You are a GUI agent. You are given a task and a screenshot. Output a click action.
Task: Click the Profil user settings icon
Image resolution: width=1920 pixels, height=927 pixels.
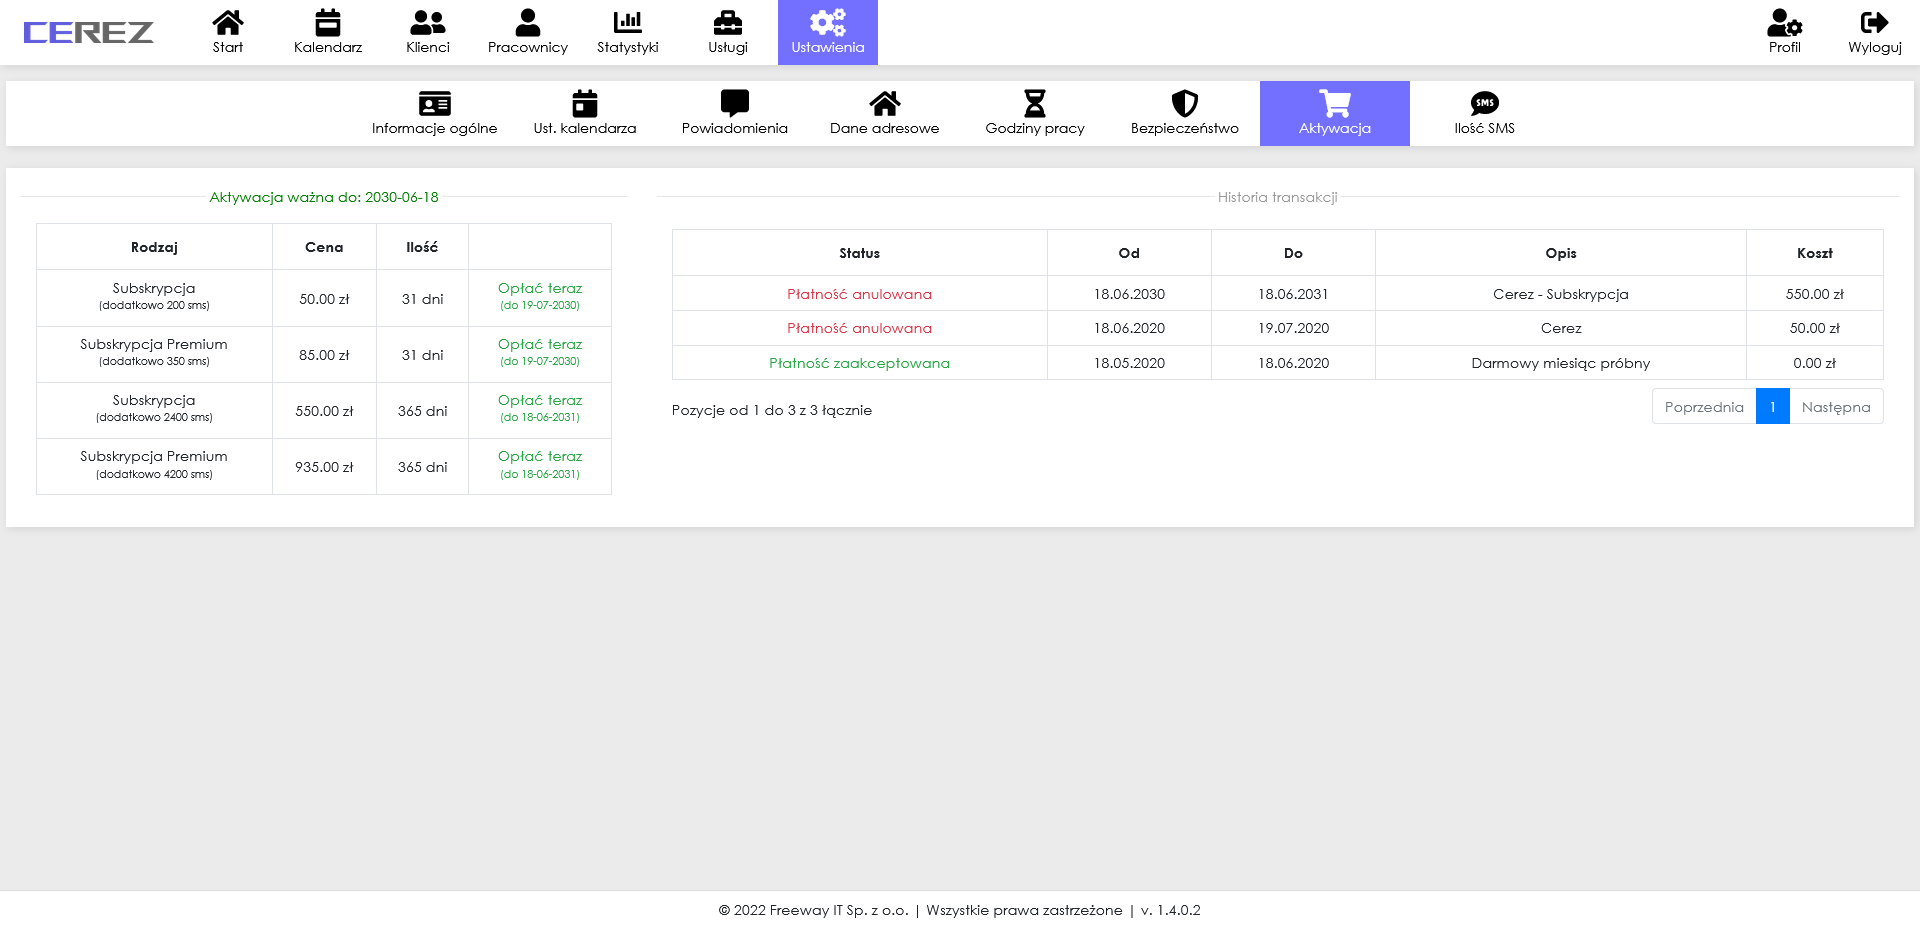point(1784,23)
